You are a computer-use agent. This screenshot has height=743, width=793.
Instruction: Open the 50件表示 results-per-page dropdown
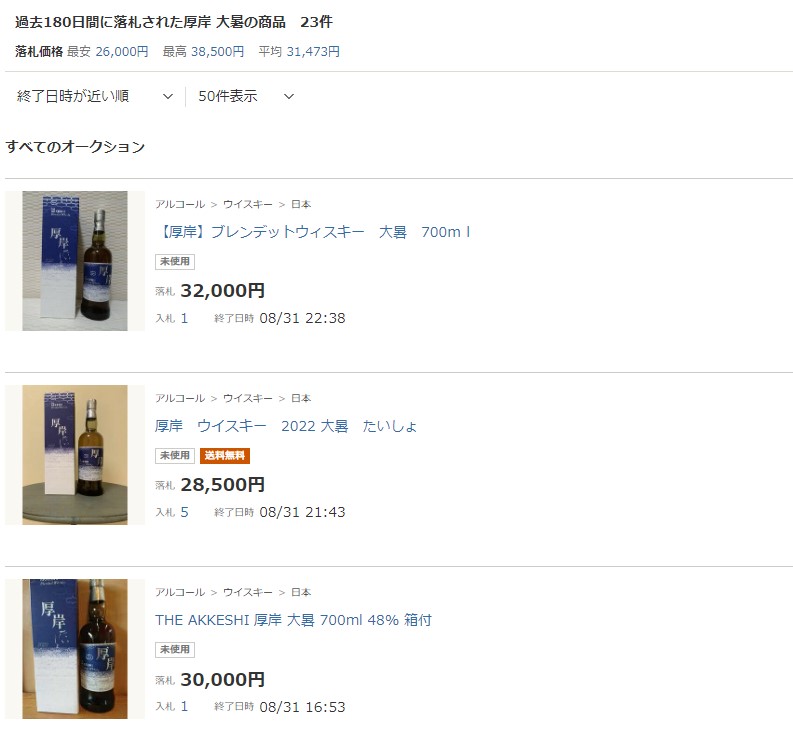coord(246,96)
